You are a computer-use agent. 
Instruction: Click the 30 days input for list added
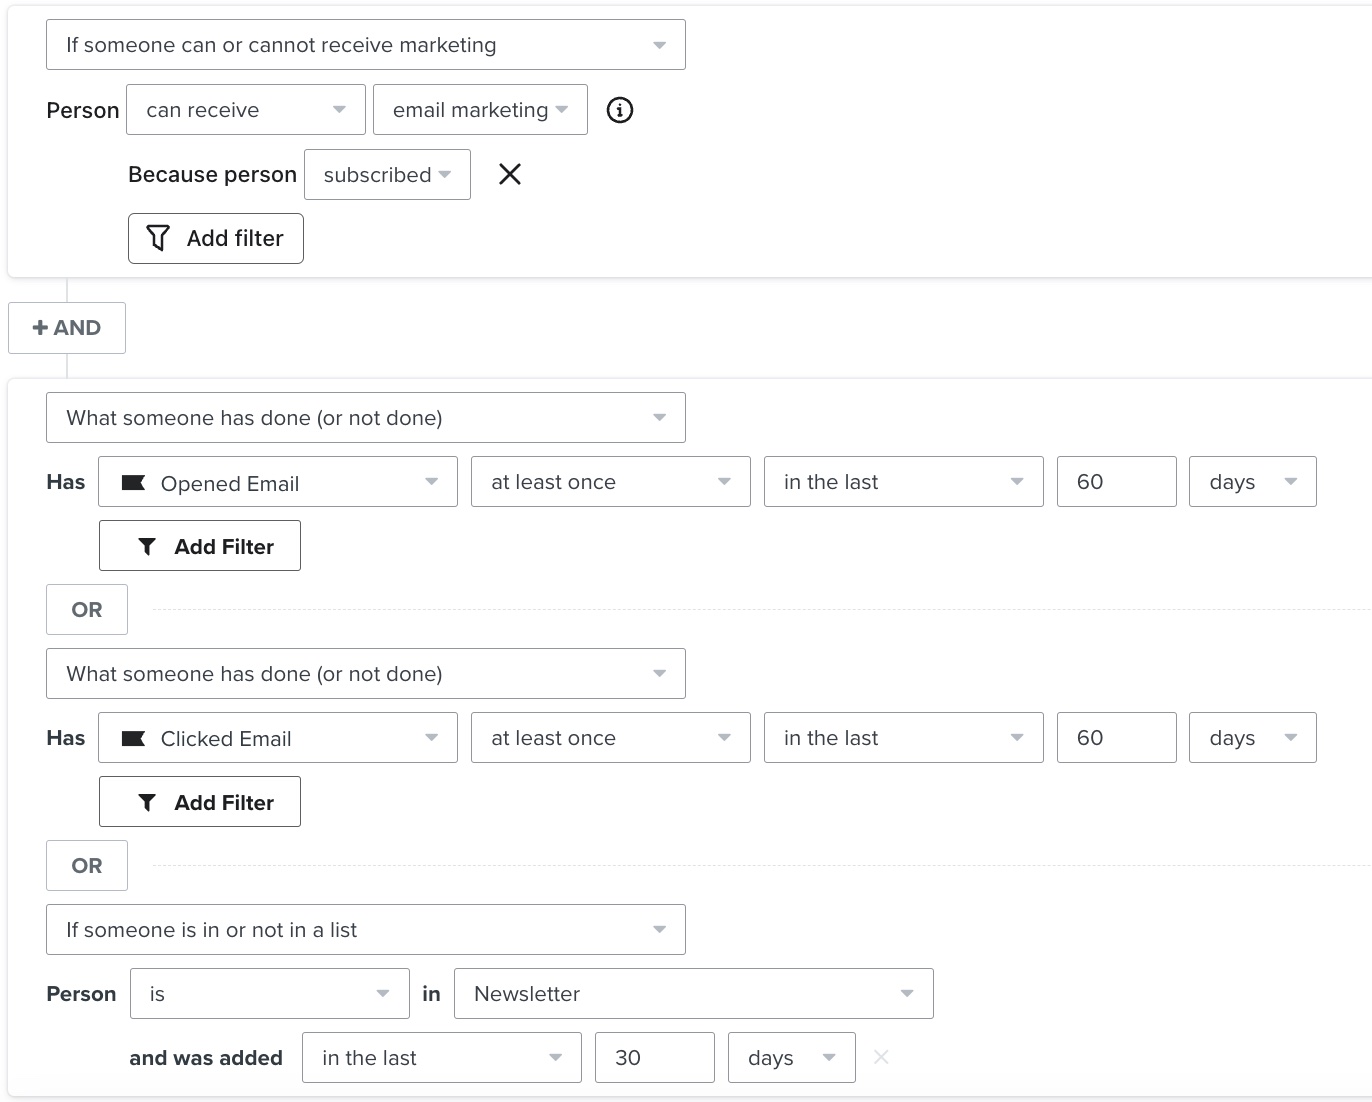(654, 1058)
